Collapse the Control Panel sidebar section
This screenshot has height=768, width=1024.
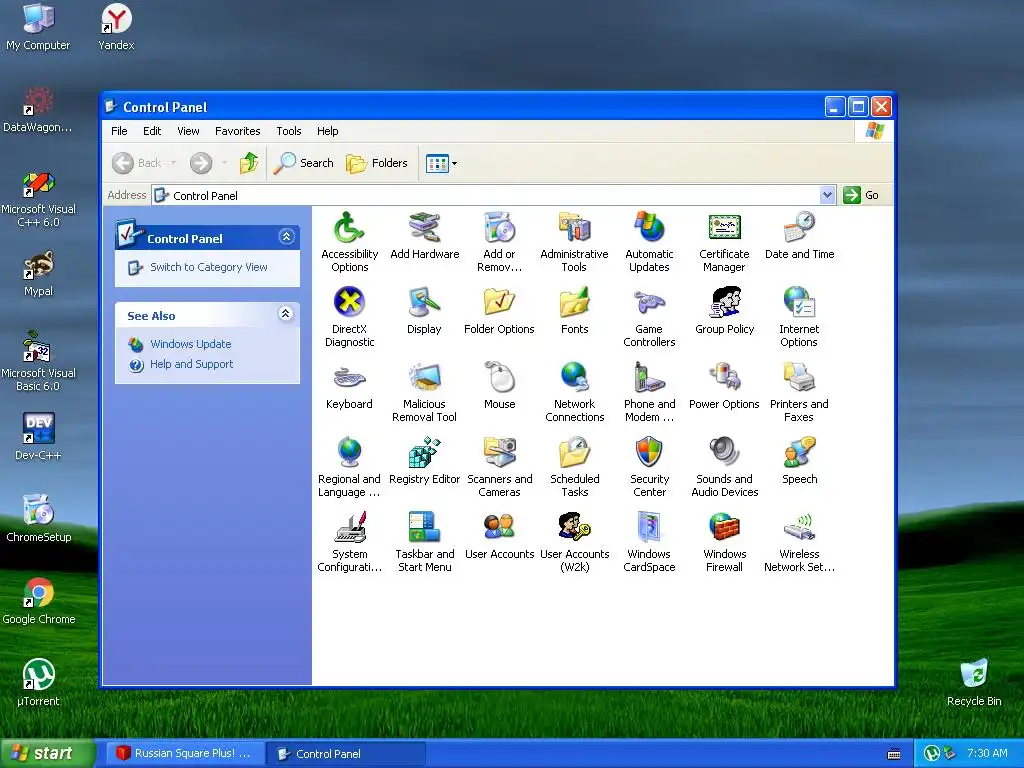pos(286,236)
